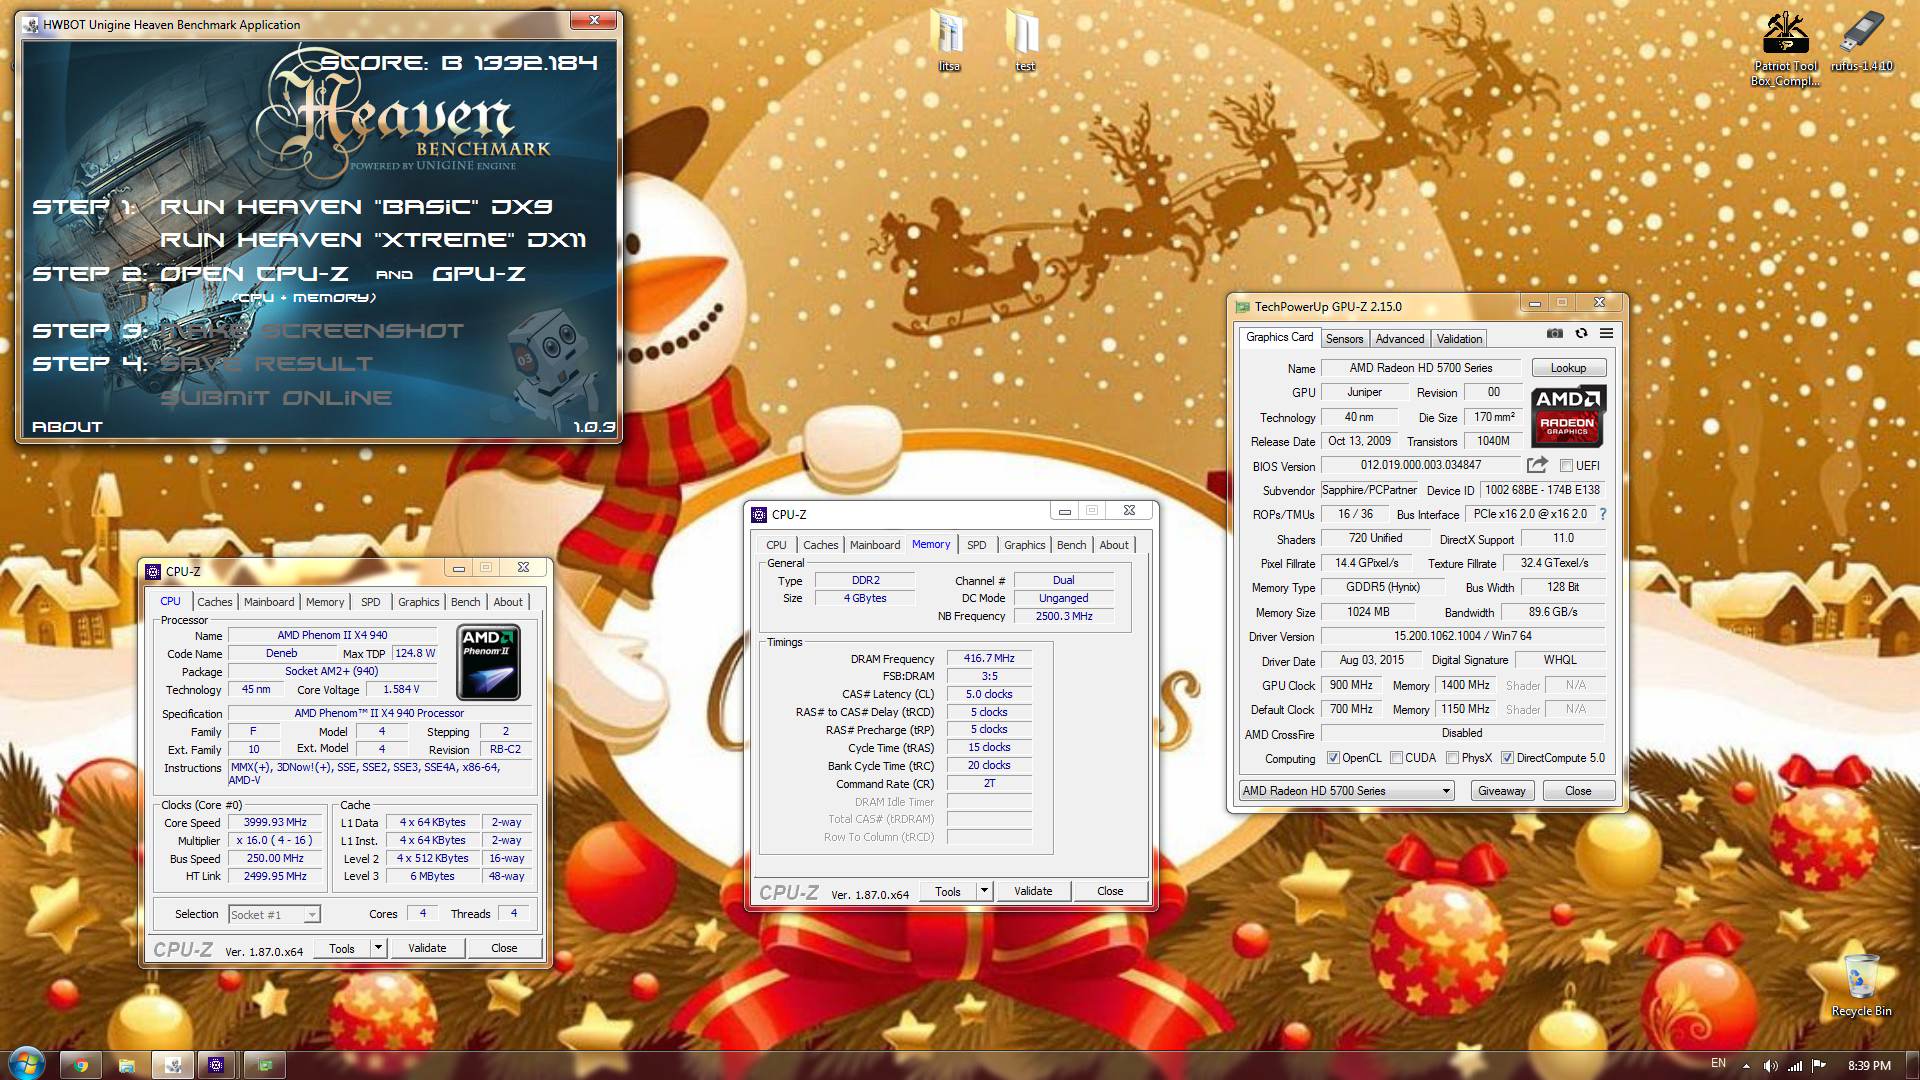Open File Explorer from the taskbar
Image resolution: width=1920 pixels, height=1080 pixels.
pyautogui.click(x=126, y=1065)
